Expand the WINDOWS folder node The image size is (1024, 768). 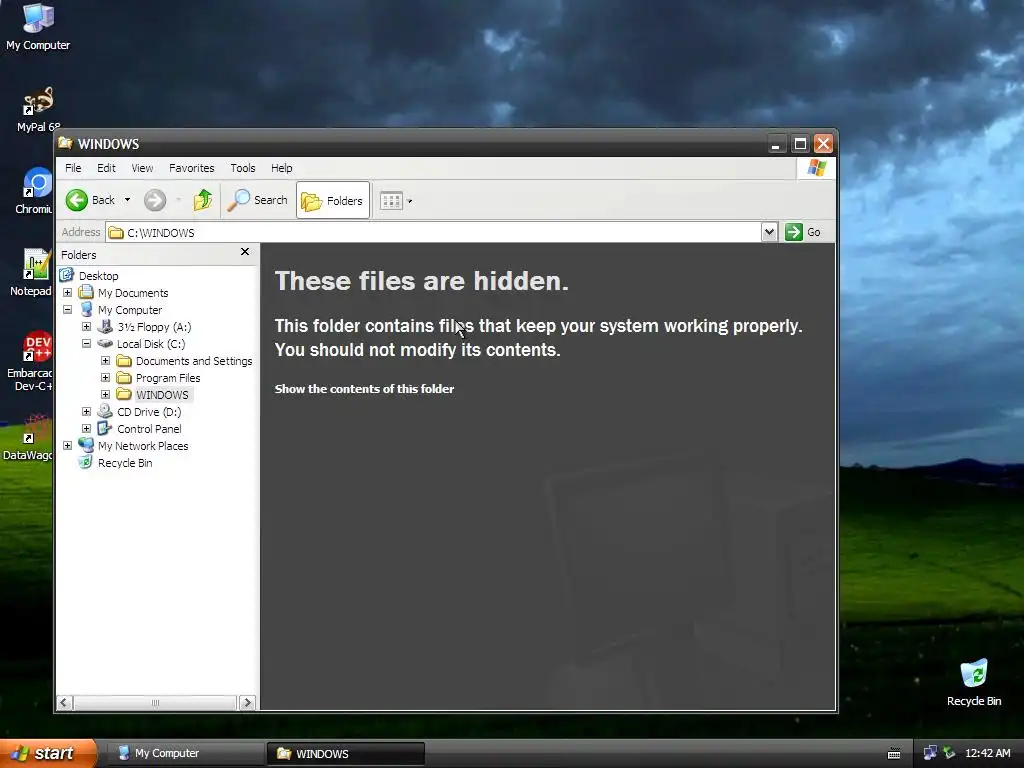click(105, 394)
